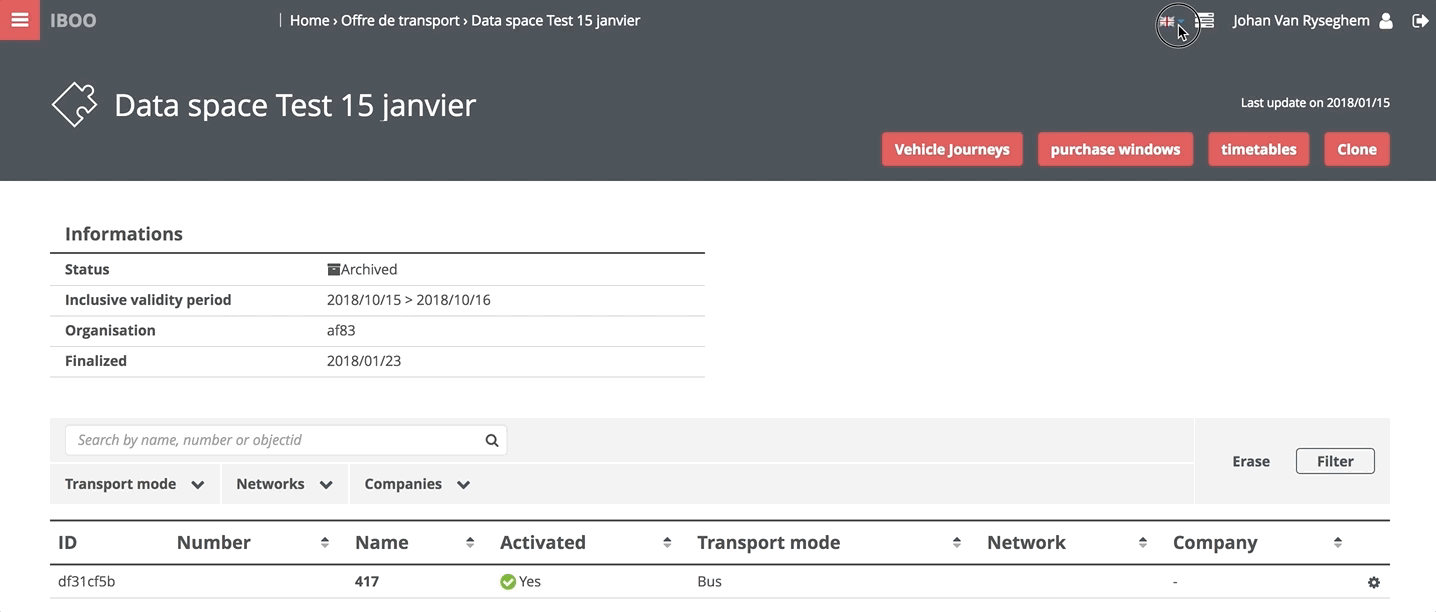Viewport: 1436px width, 612px height.
Task: Navigate to Offre de transport breadcrumb
Action: coord(400,20)
